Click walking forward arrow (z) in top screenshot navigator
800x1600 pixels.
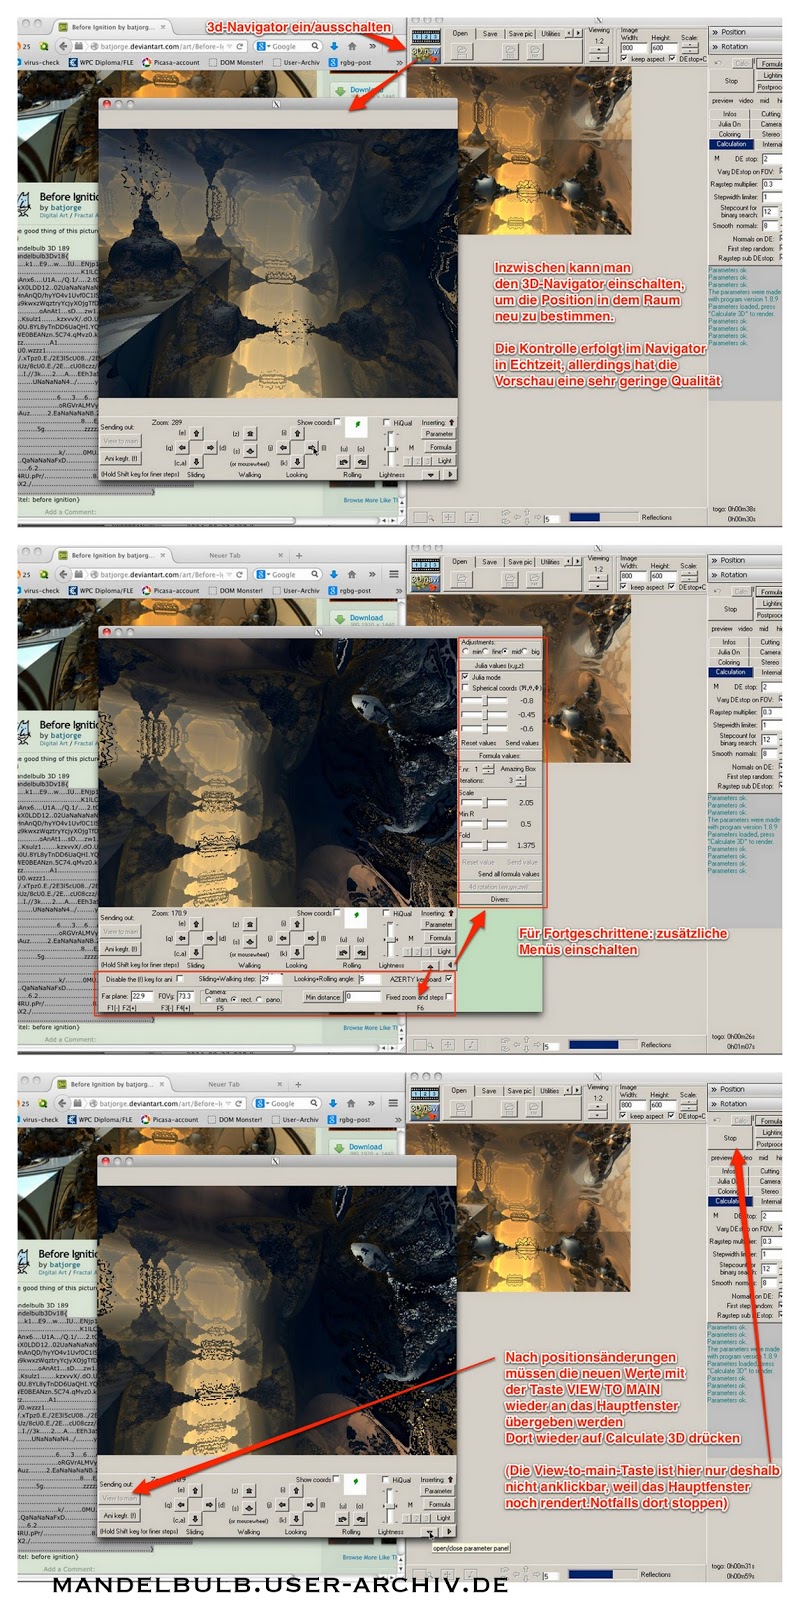(x=249, y=434)
